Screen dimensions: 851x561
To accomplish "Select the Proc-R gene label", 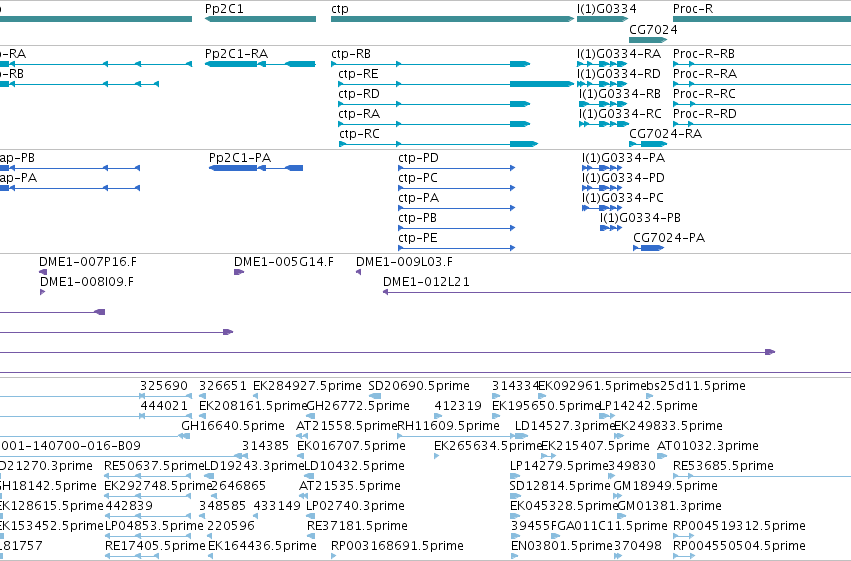I will tap(693, 9).
